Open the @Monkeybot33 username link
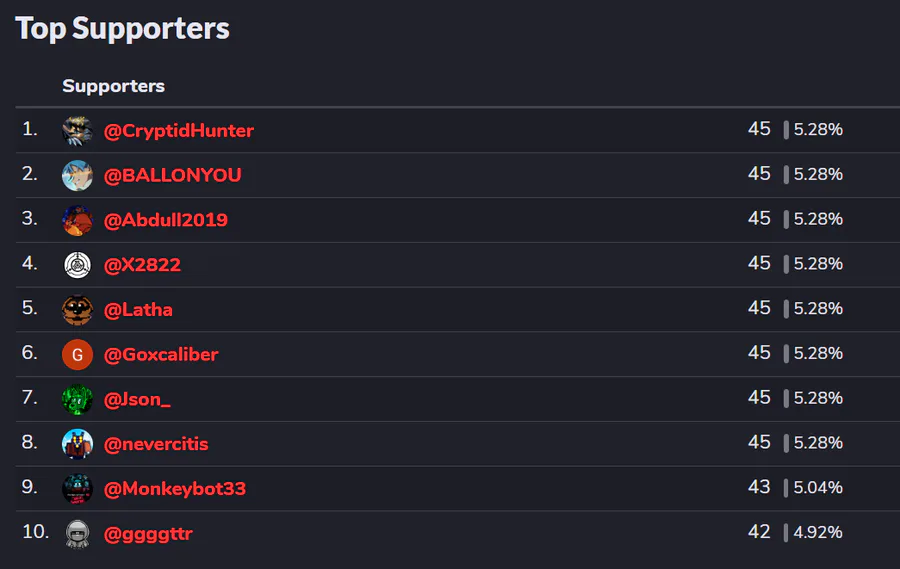The width and height of the screenshot is (900, 569). pos(174,489)
